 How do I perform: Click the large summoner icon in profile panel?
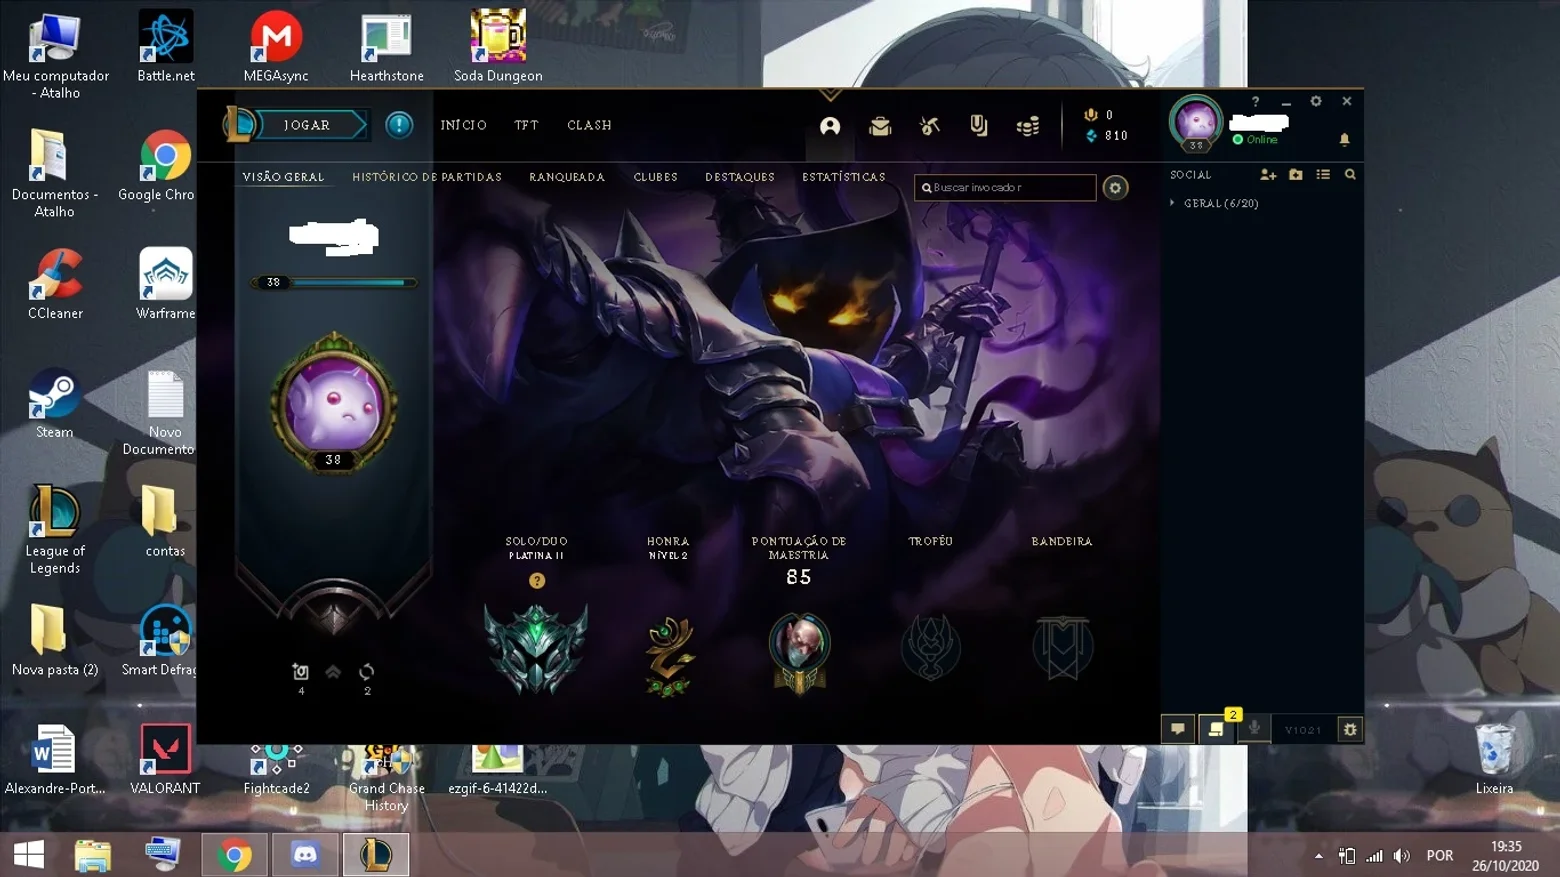coord(334,403)
